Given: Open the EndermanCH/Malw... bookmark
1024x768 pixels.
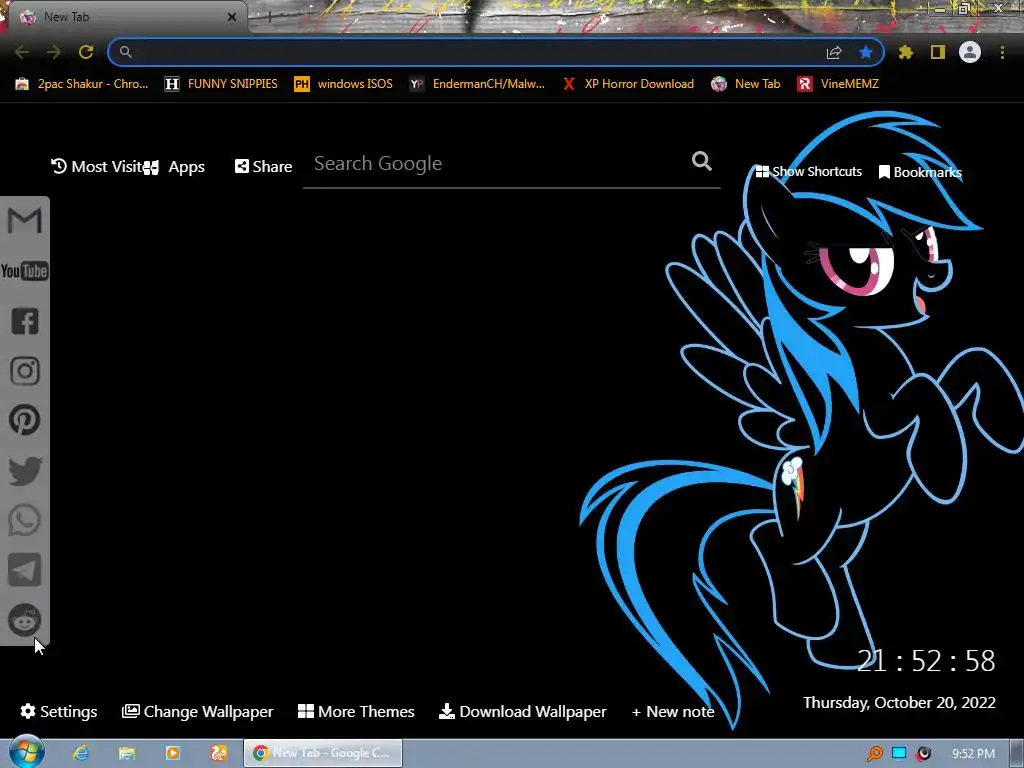Looking at the screenshot, I should pos(477,84).
